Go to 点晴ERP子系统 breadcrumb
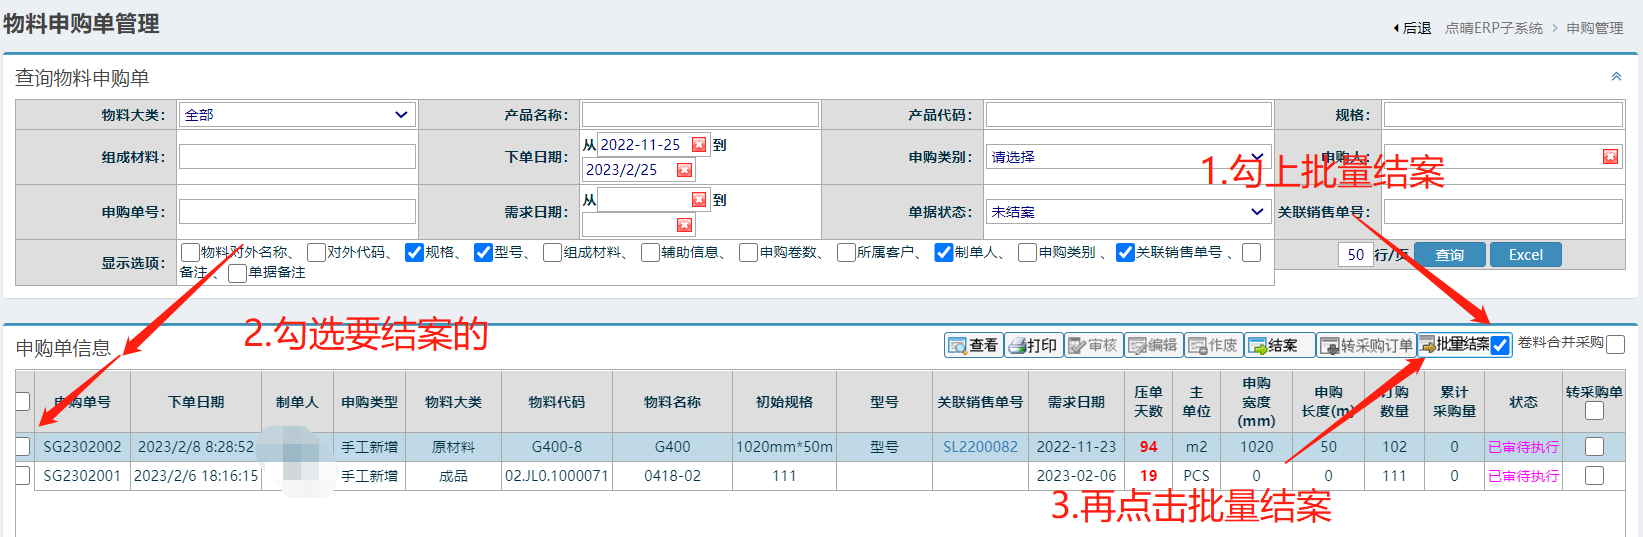This screenshot has height=537, width=1643. pos(1493,28)
